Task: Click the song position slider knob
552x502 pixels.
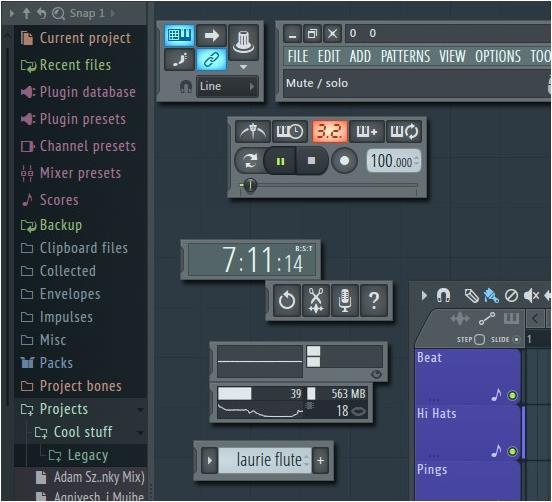Action: tap(250, 185)
